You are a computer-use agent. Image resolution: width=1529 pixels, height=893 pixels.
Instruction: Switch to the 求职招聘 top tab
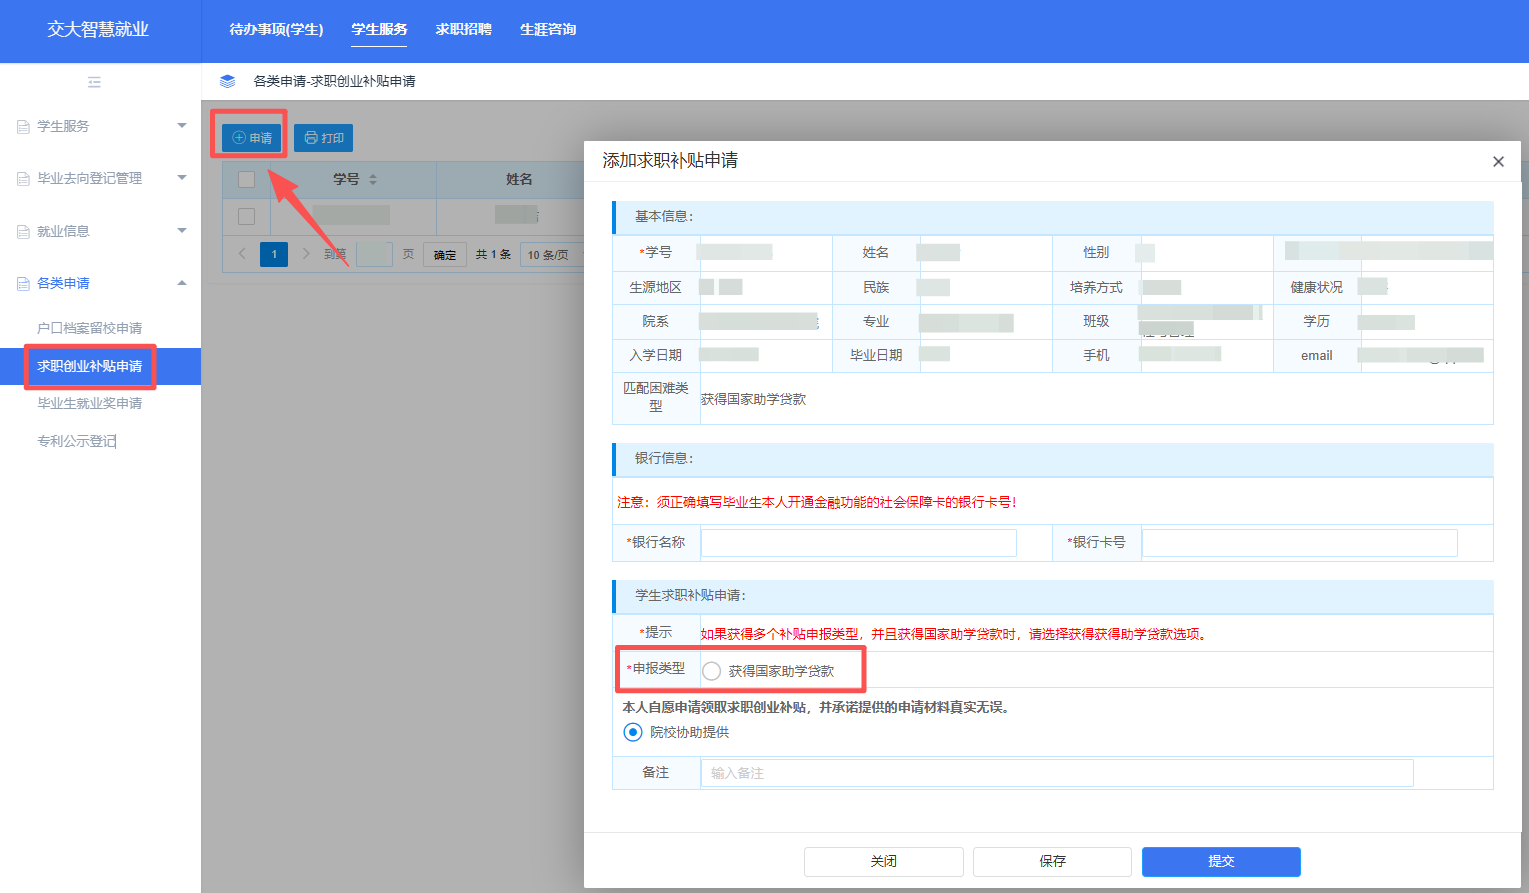click(463, 30)
